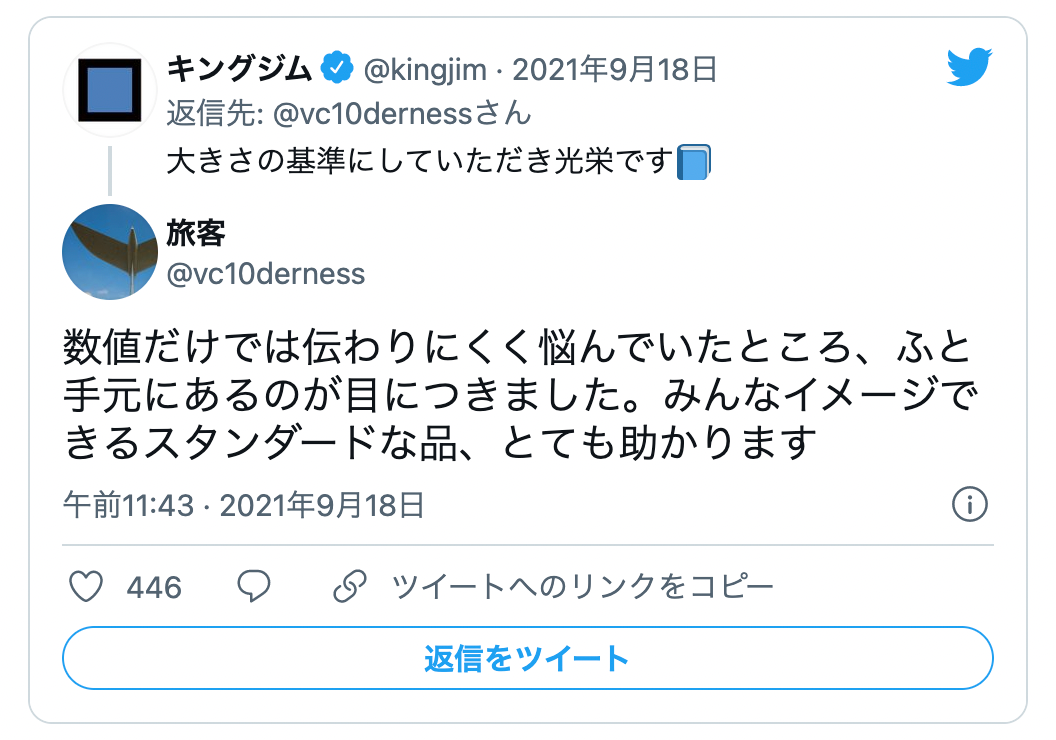
Task: Open 旅客's profile avatar
Action: (x=110, y=252)
